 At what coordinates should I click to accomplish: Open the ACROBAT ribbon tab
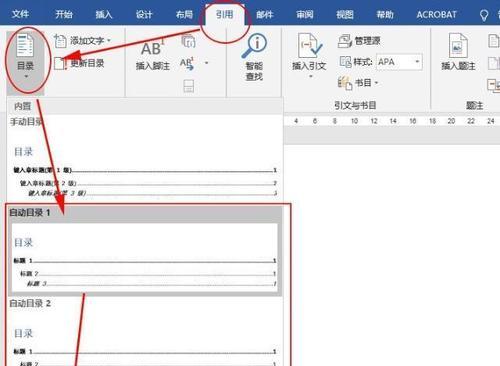[x=436, y=14]
